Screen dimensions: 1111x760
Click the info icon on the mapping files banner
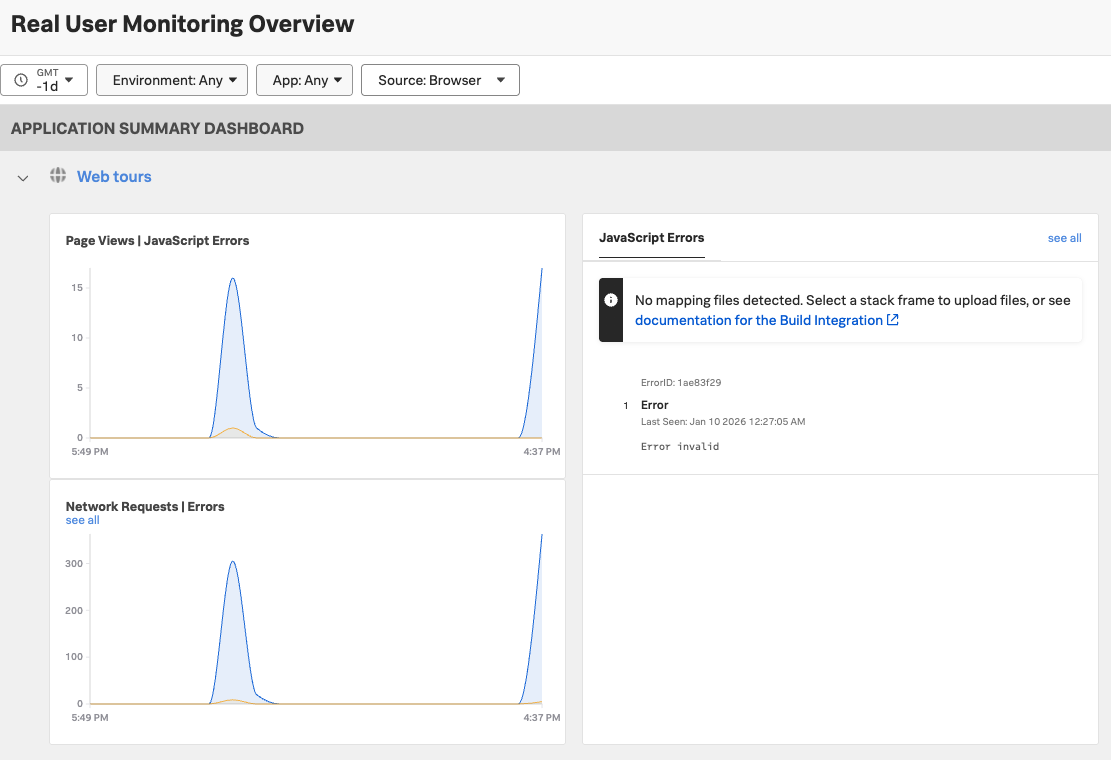coord(611,299)
